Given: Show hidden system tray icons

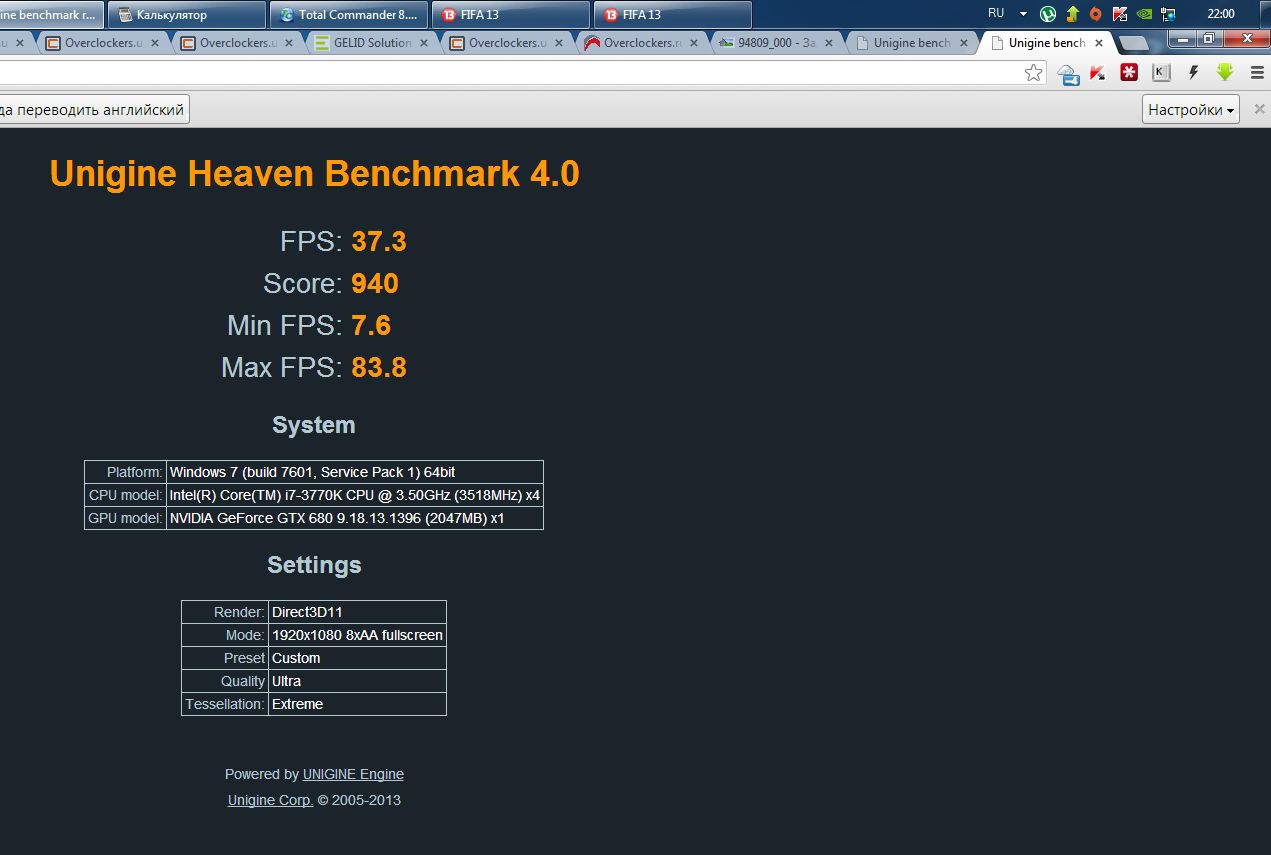Looking at the screenshot, I should pyautogui.click(x=1023, y=14).
